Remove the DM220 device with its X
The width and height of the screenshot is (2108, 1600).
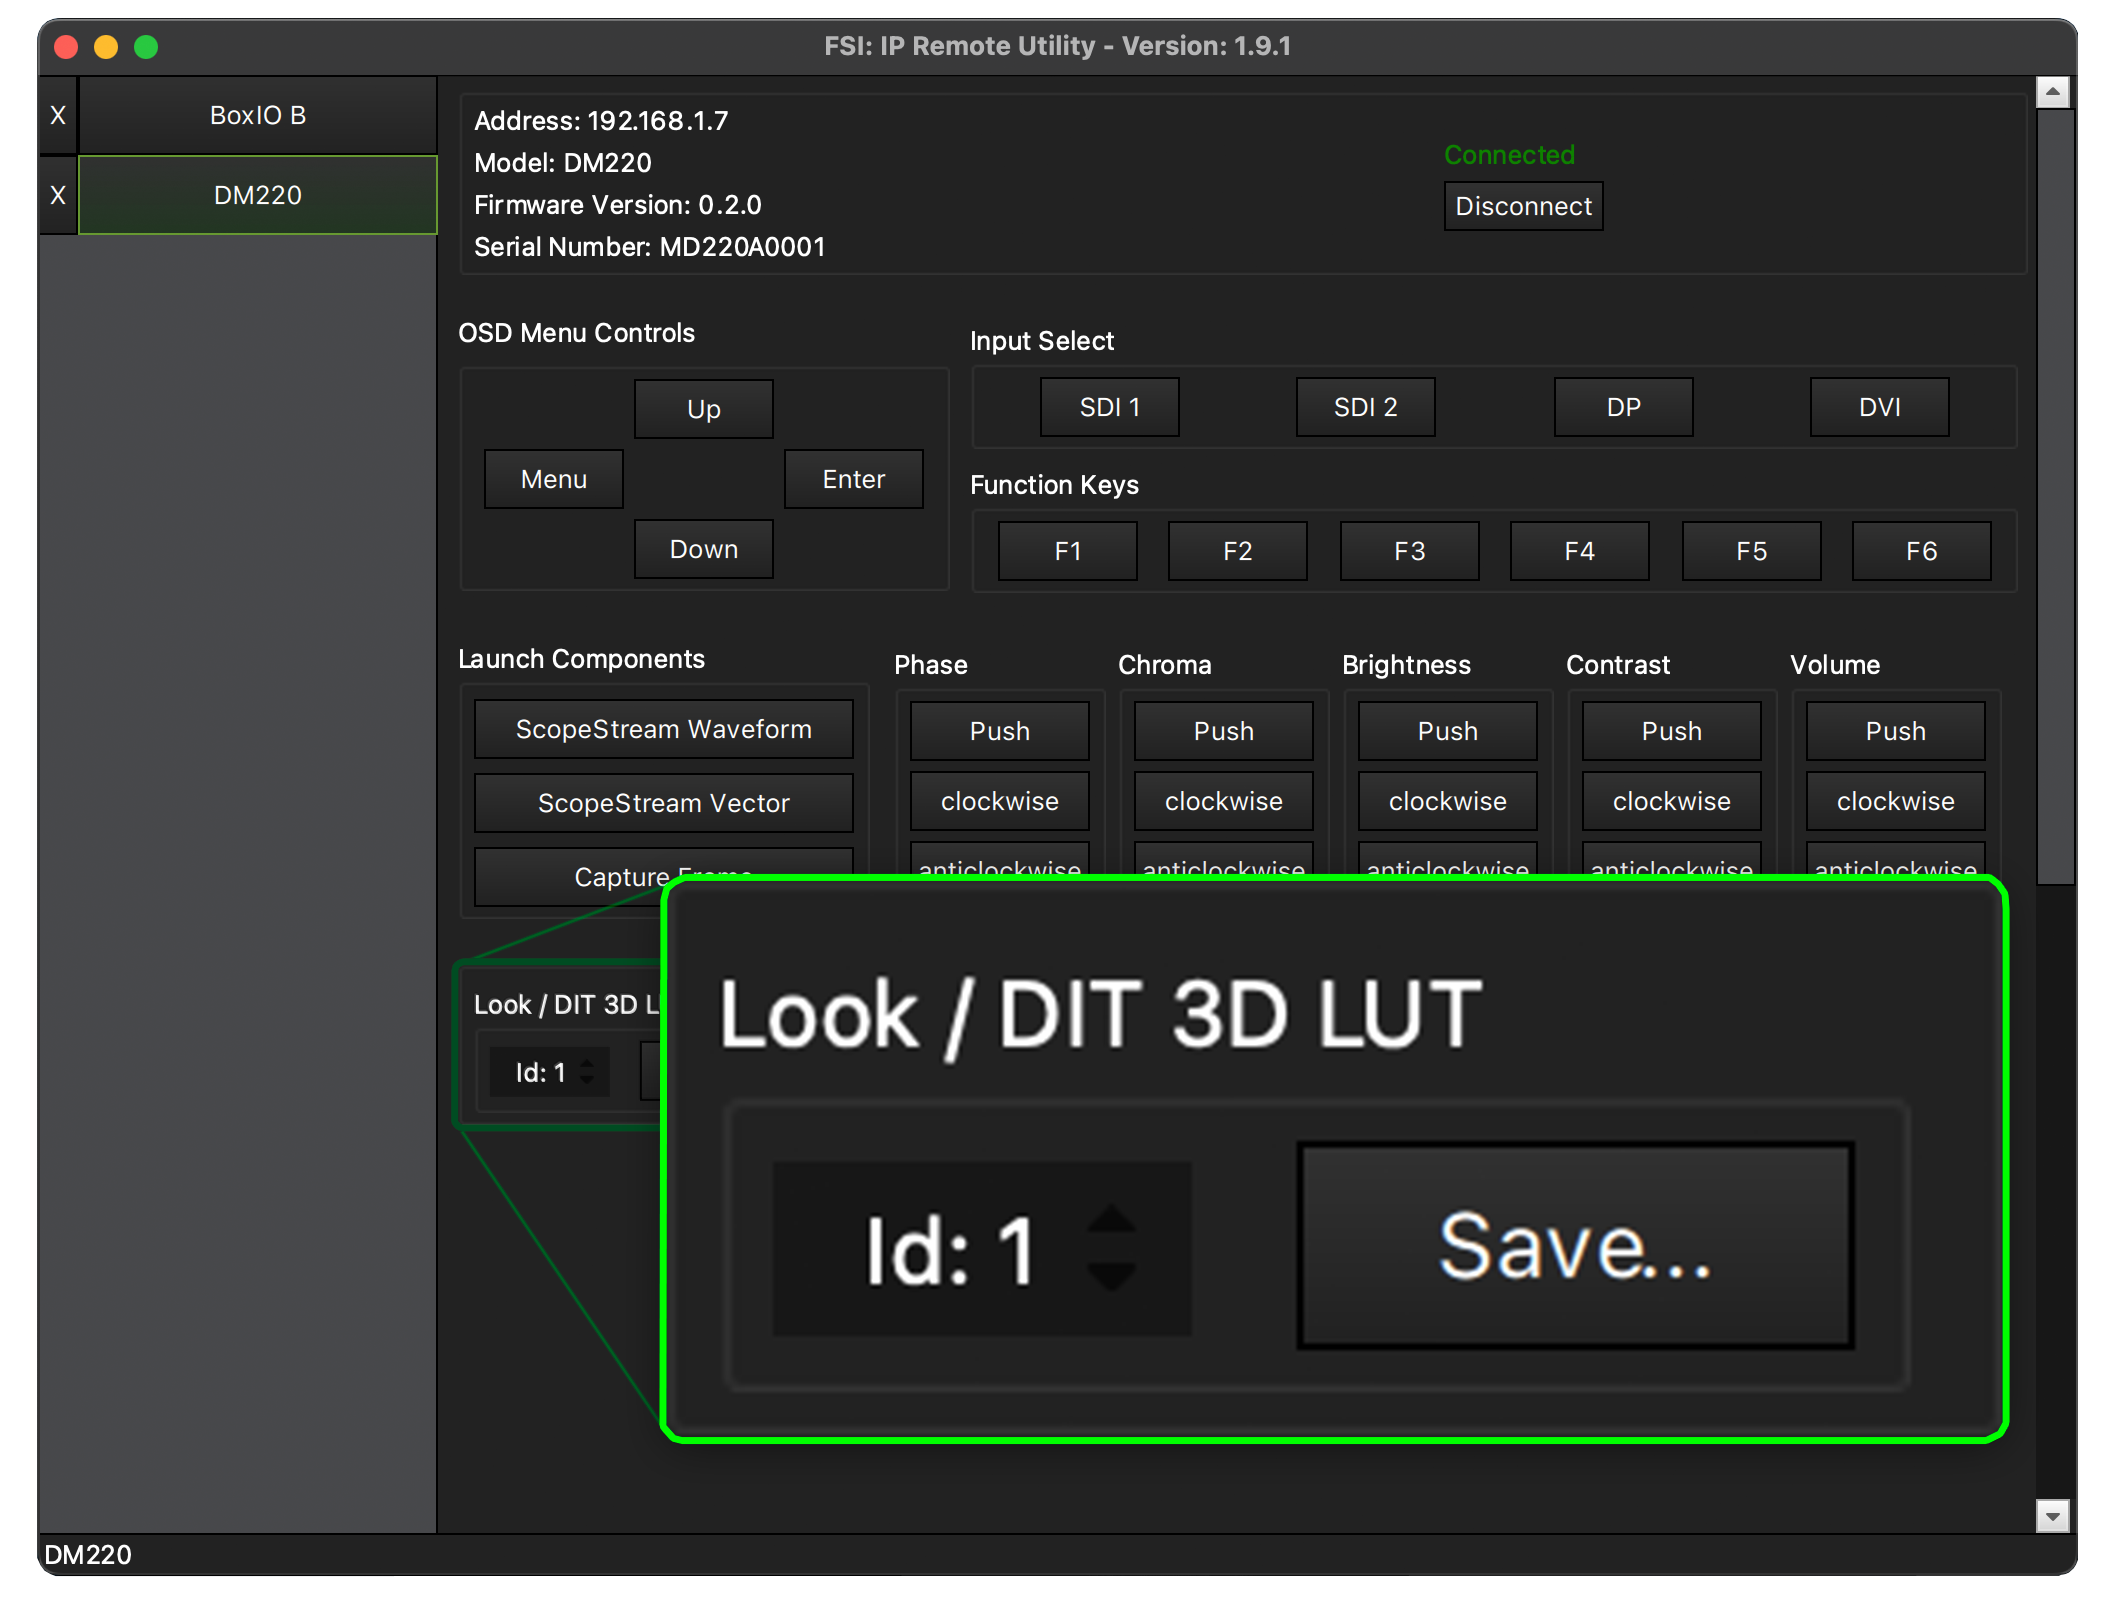58,195
